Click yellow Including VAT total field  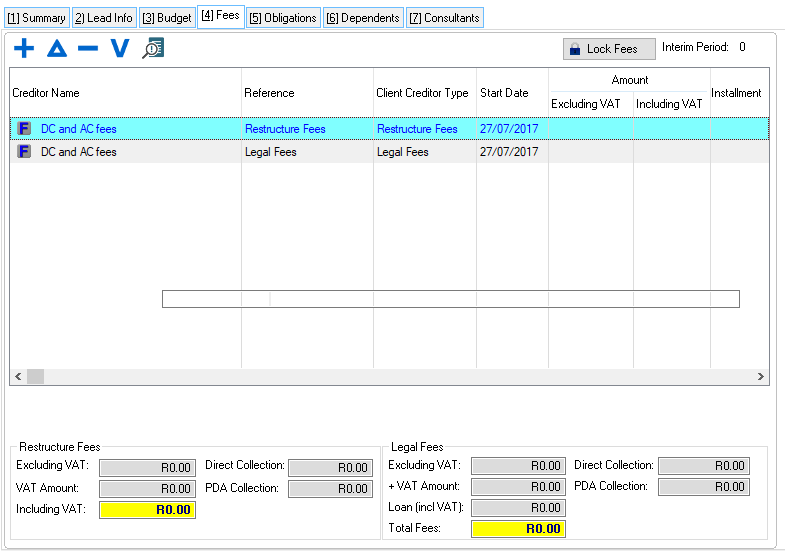coord(147,510)
